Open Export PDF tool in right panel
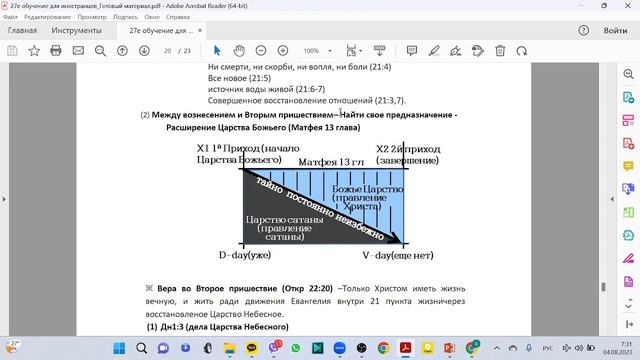Screen dimensions: 640x360 click(628, 98)
